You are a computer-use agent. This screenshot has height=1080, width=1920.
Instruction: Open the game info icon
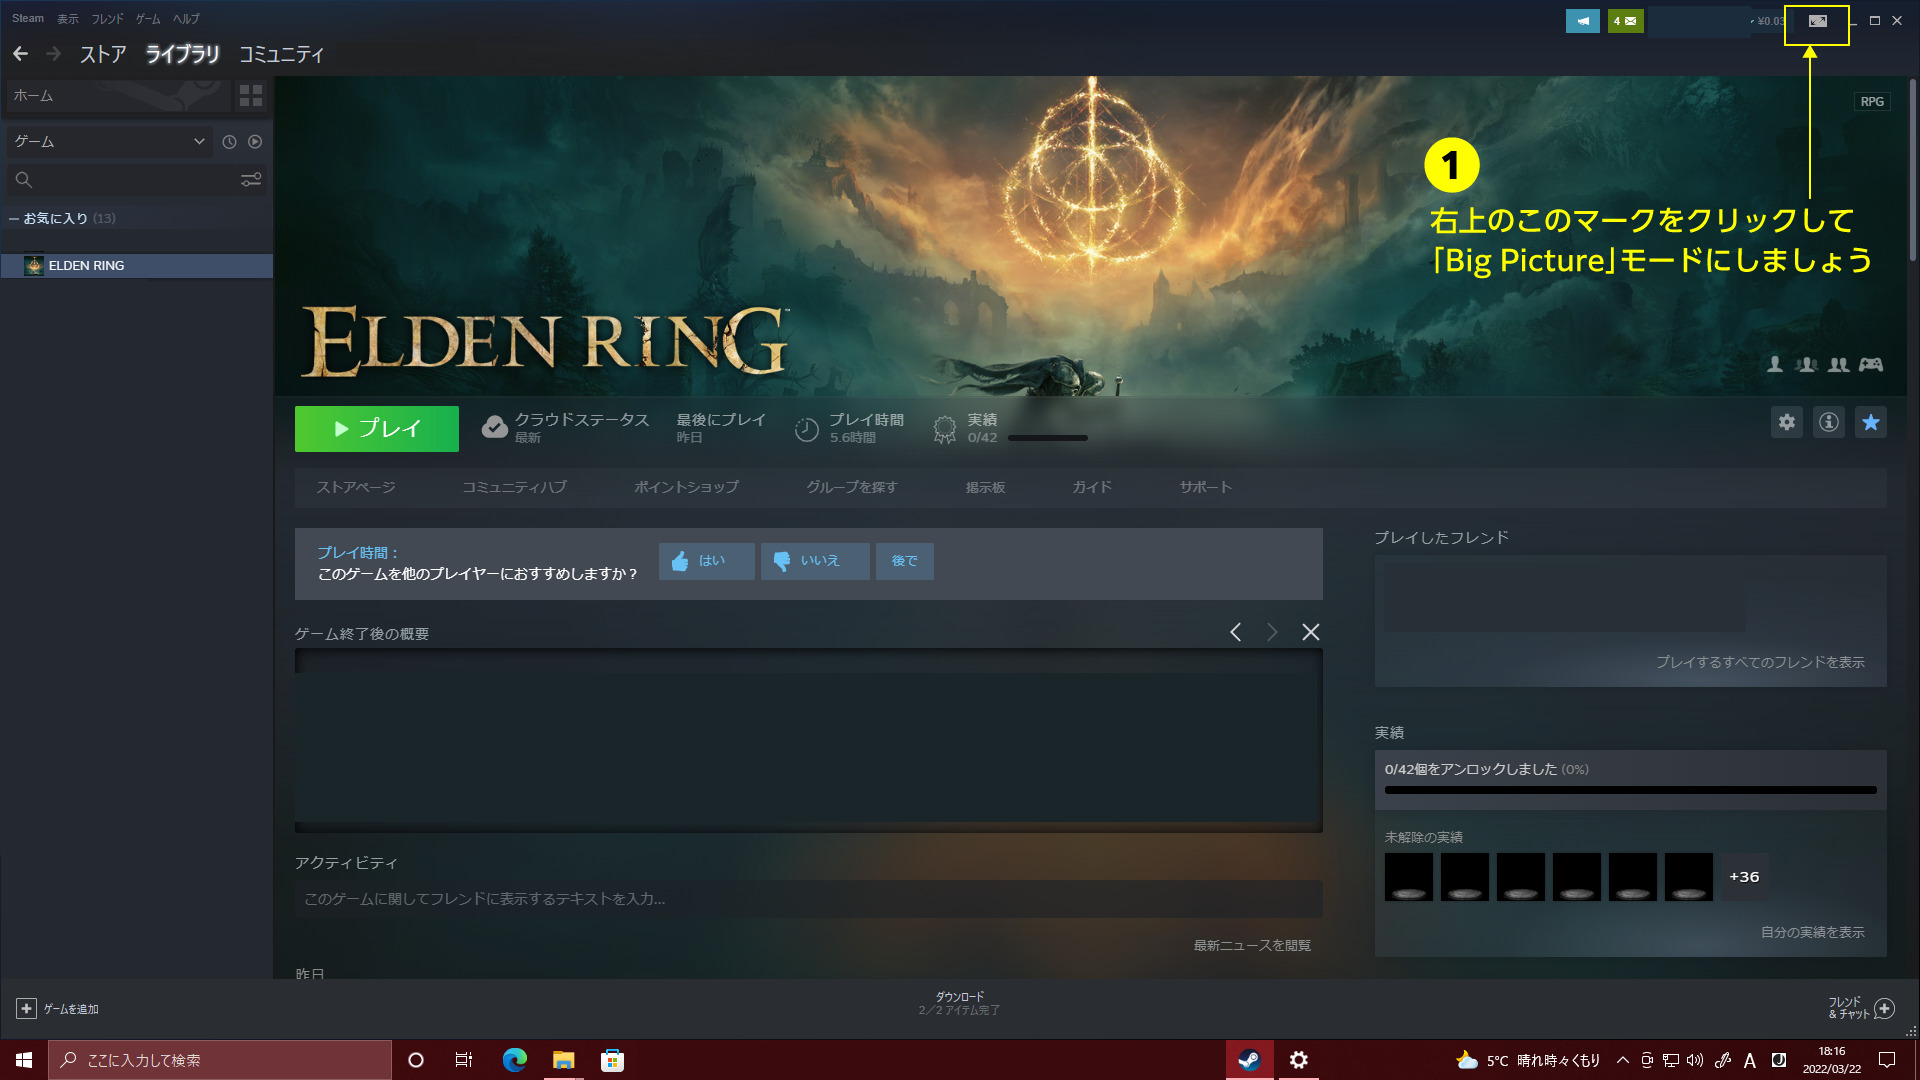[x=1829, y=422]
